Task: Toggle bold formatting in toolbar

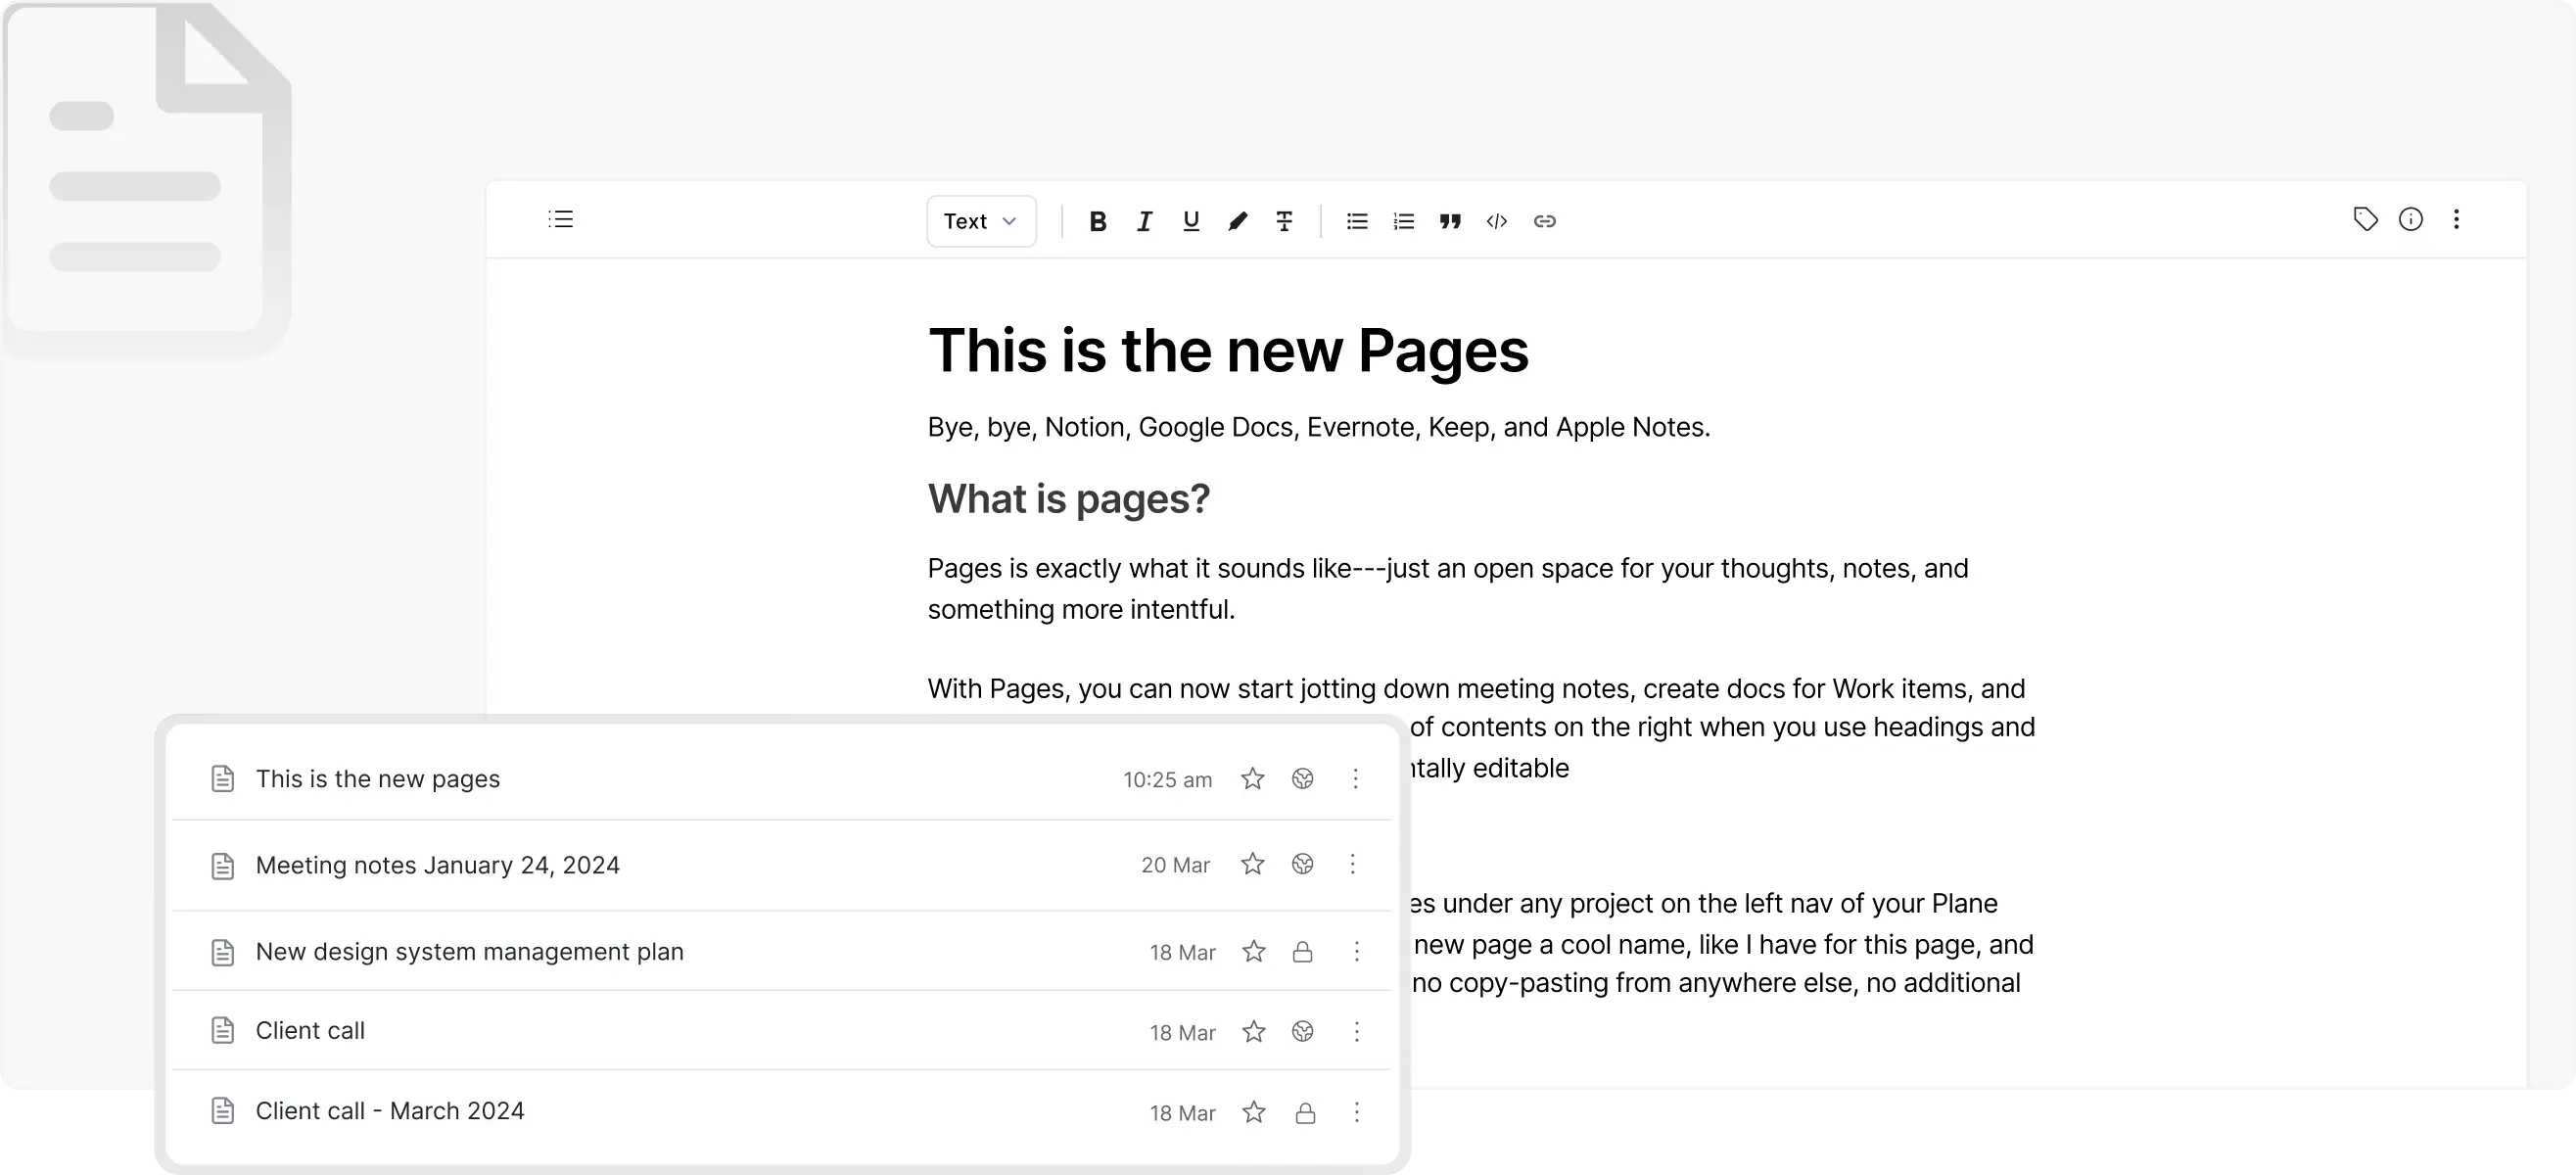Action: coord(1097,221)
